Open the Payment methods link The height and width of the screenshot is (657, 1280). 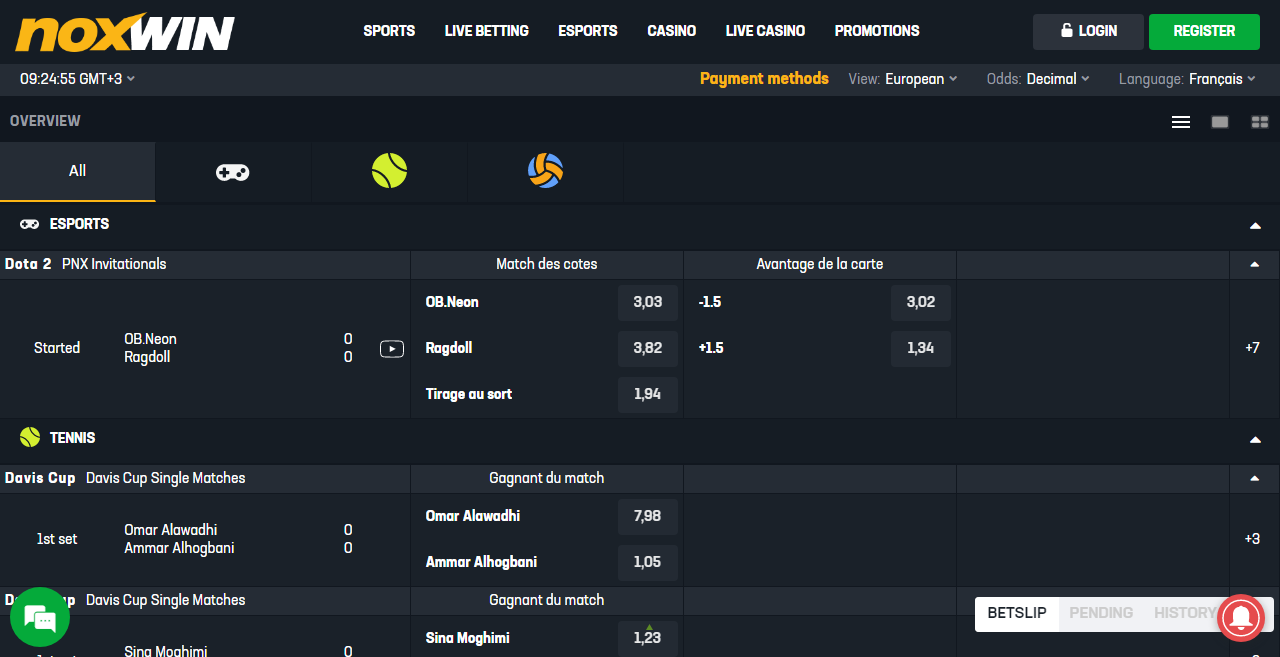[x=764, y=79]
